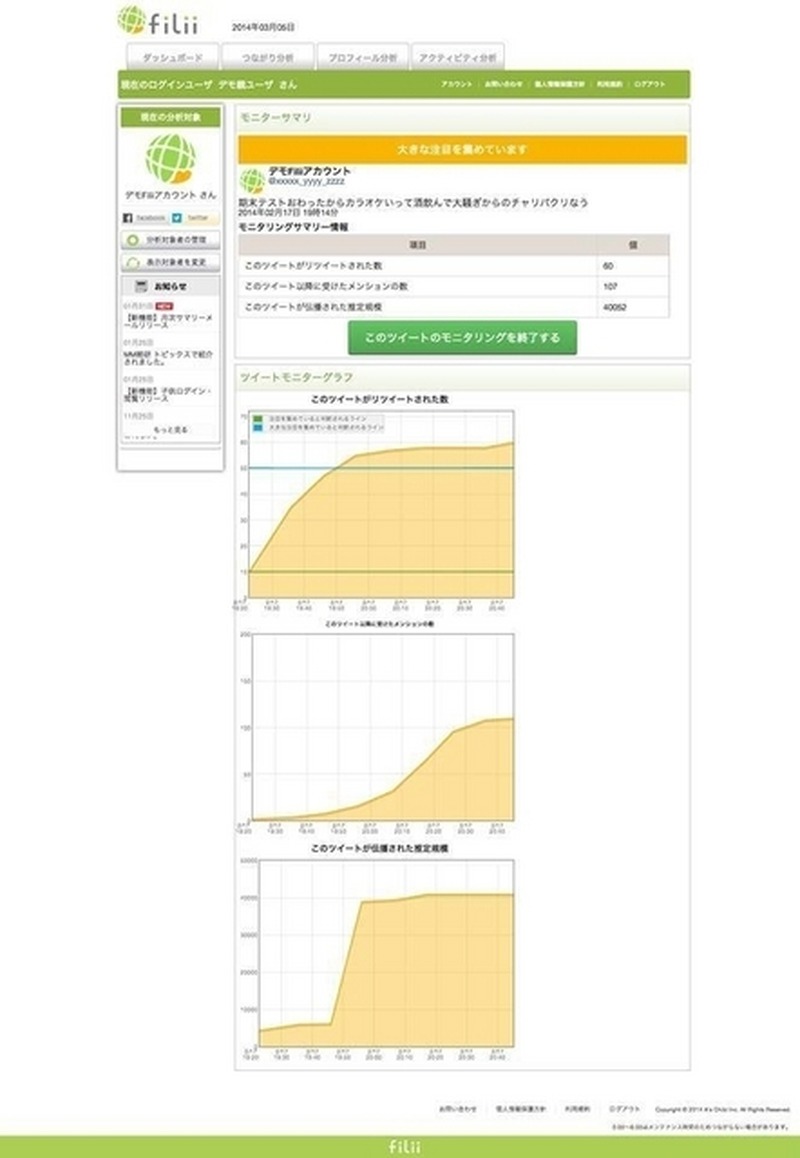The height and width of the screenshot is (1158, 800).
Task: Click the small avatar beside デモfiliiアカウント tweet
Action: 252,181
